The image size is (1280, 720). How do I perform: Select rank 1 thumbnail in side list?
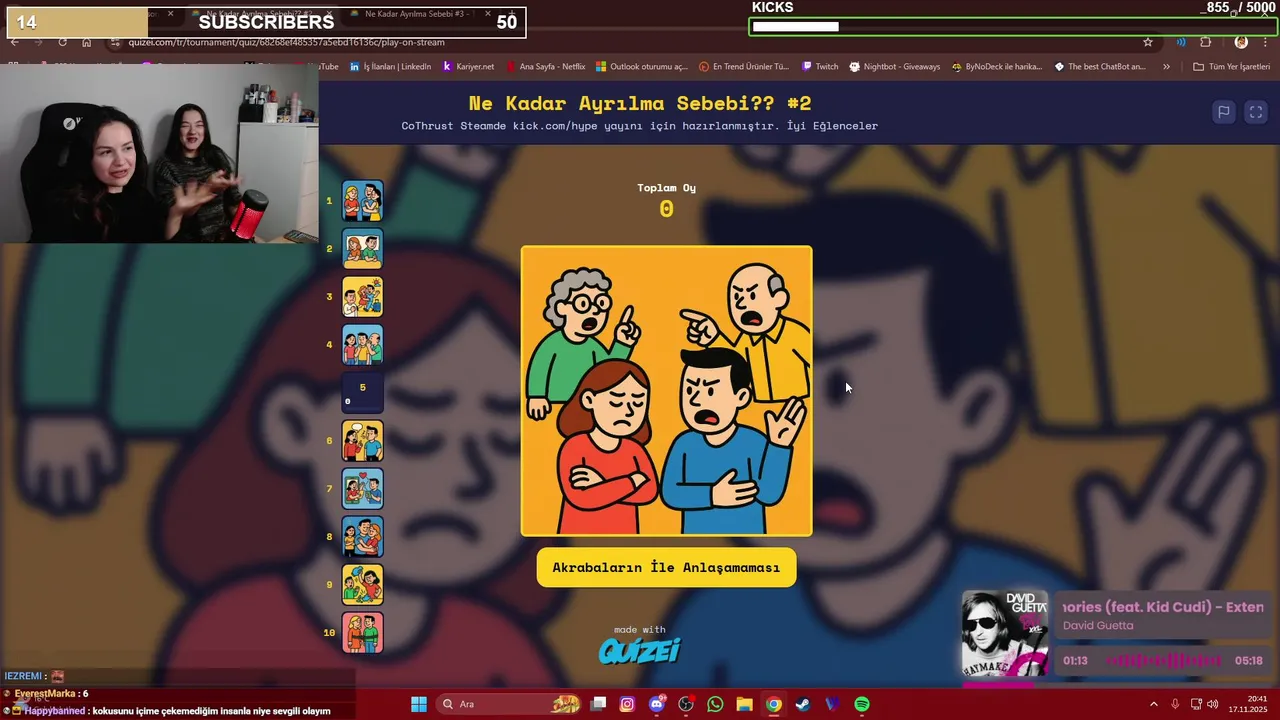[363, 201]
